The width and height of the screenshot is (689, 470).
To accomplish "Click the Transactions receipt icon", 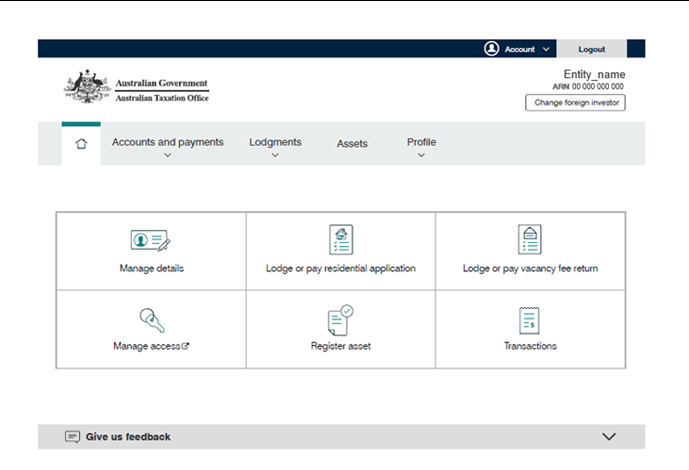I will coord(530,320).
